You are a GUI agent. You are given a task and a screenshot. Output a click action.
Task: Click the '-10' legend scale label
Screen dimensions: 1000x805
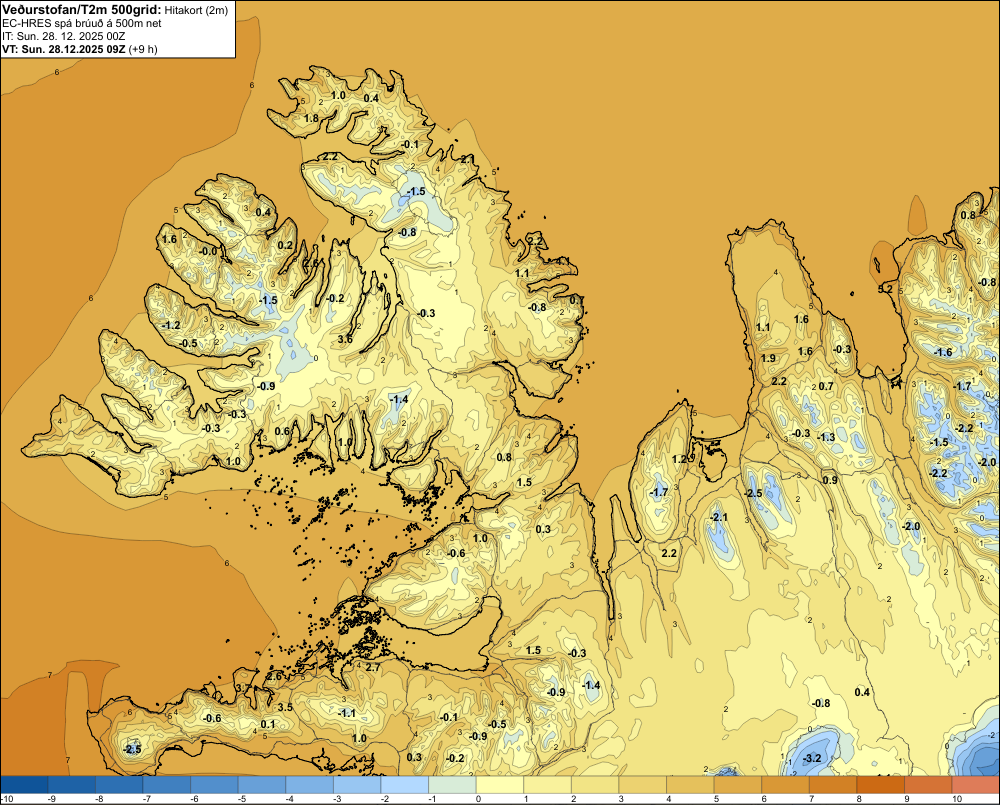(x=8, y=799)
